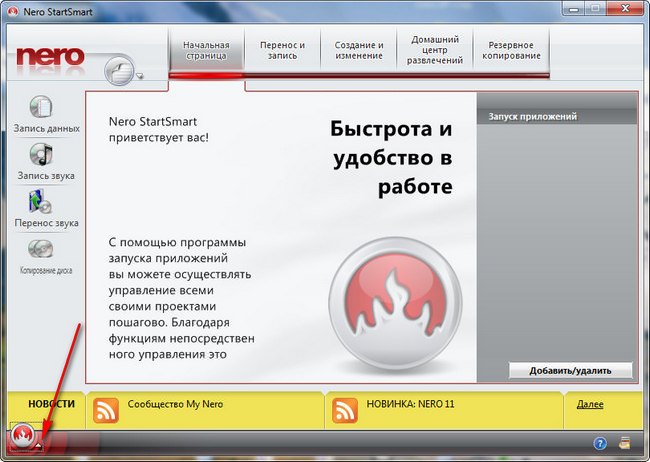
Task: Minimize the Nero StartSmart window
Action: 574,9
